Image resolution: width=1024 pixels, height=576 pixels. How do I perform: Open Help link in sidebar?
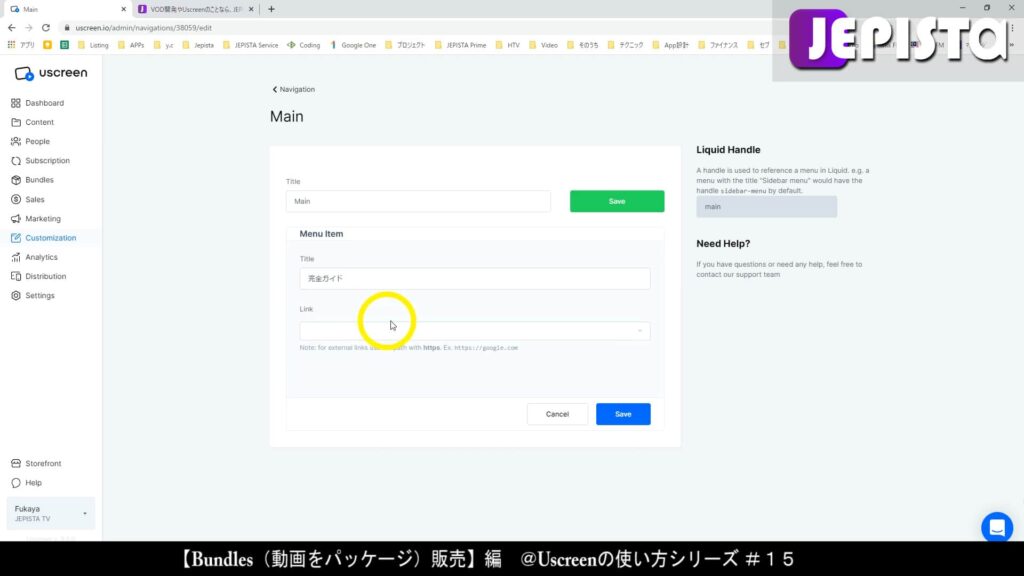click(33, 483)
